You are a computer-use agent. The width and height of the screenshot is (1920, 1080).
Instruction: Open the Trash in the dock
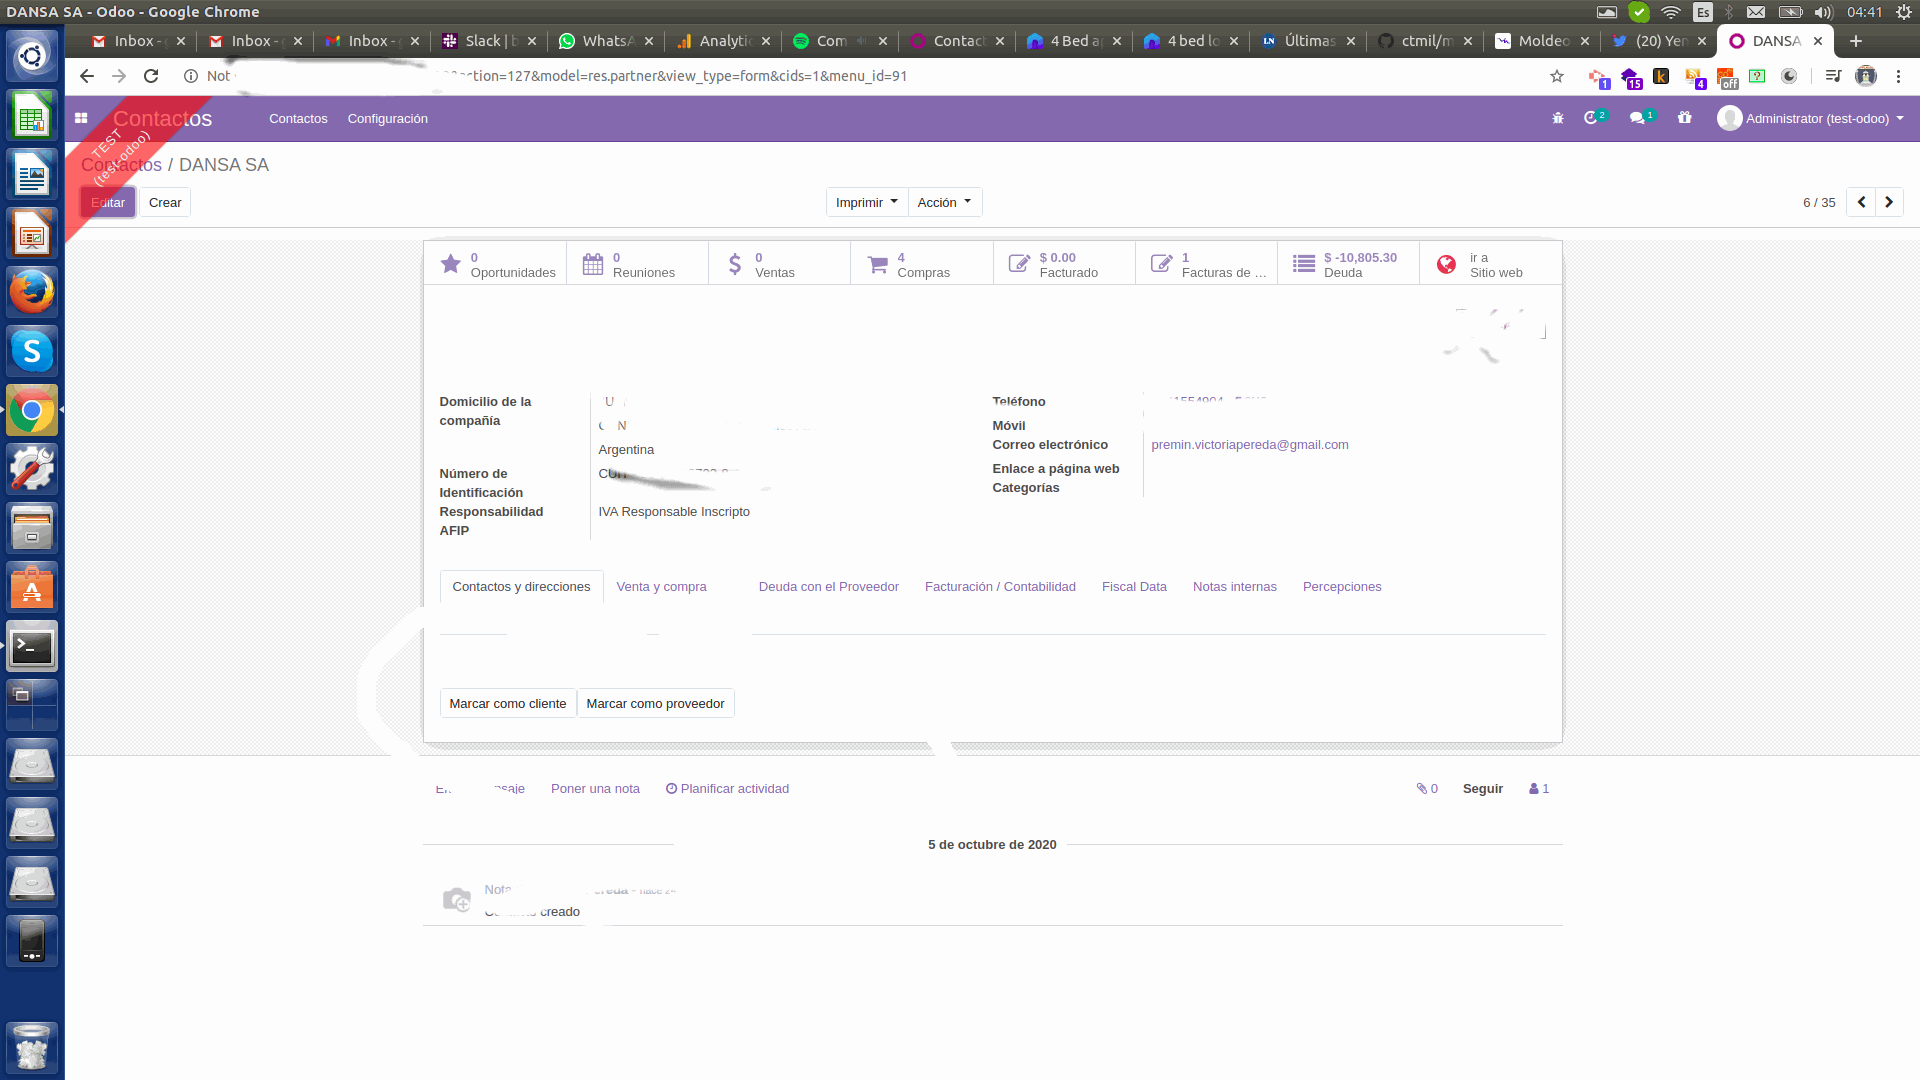tap(32, 1048)
